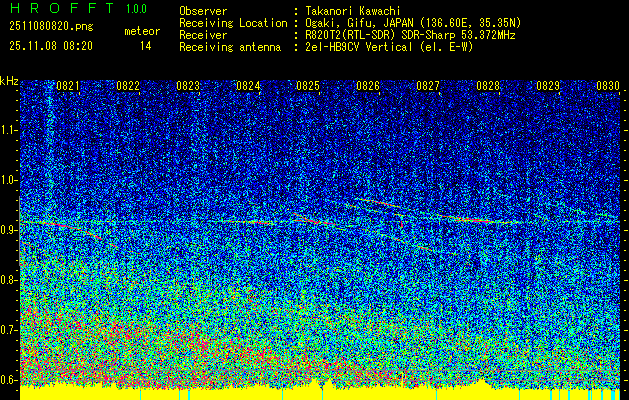This screenshot has height=400, width=629.
Task: Click time marker 0824
Action: pyautogui.click(x=248, y=85)
